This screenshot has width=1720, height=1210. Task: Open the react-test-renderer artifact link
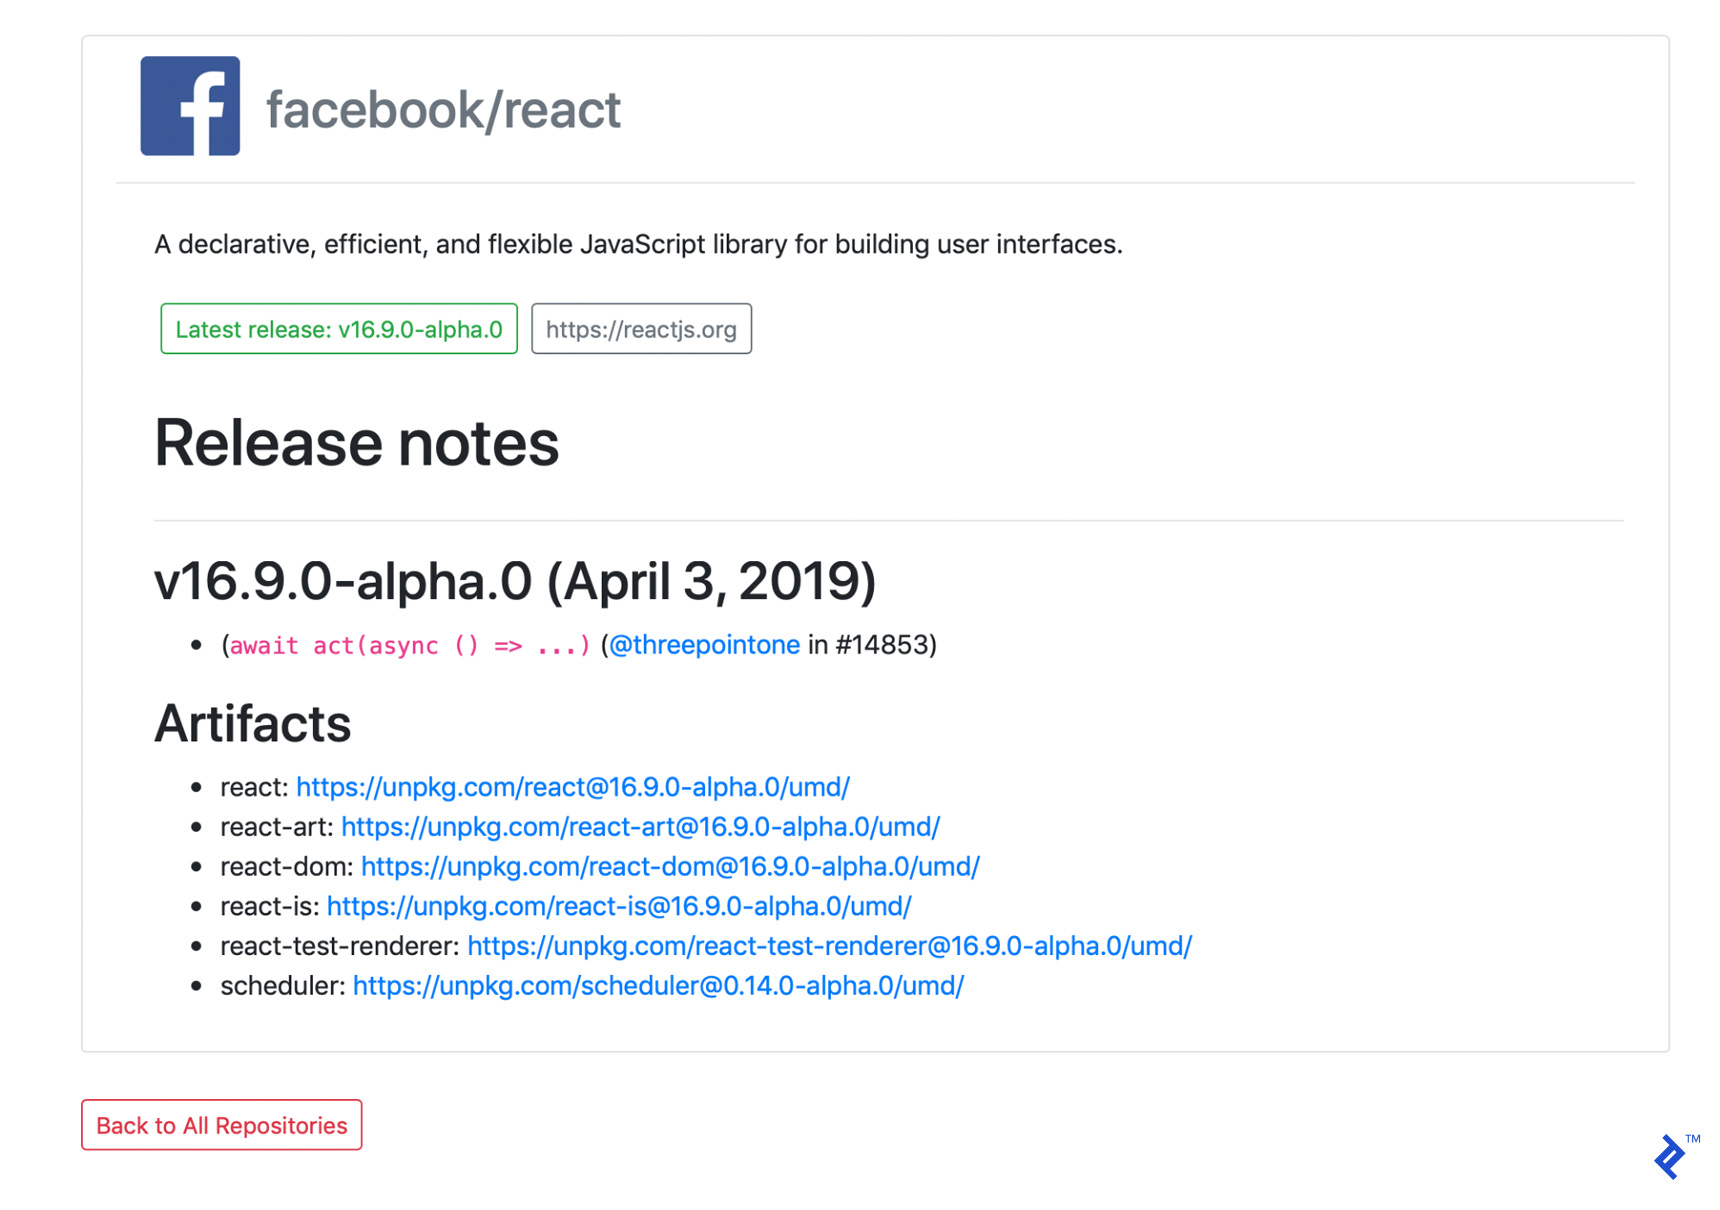[x=829, y=946]
